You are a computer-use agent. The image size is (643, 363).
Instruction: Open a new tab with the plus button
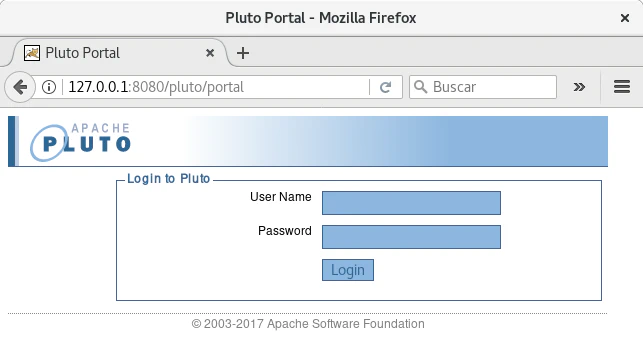click(243, 53)
